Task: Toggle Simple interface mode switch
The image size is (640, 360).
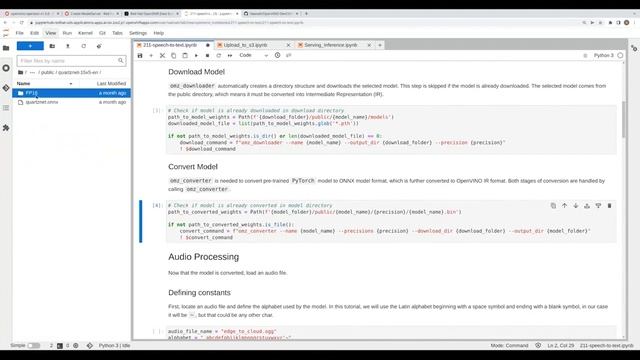Action: coord(34,346)
